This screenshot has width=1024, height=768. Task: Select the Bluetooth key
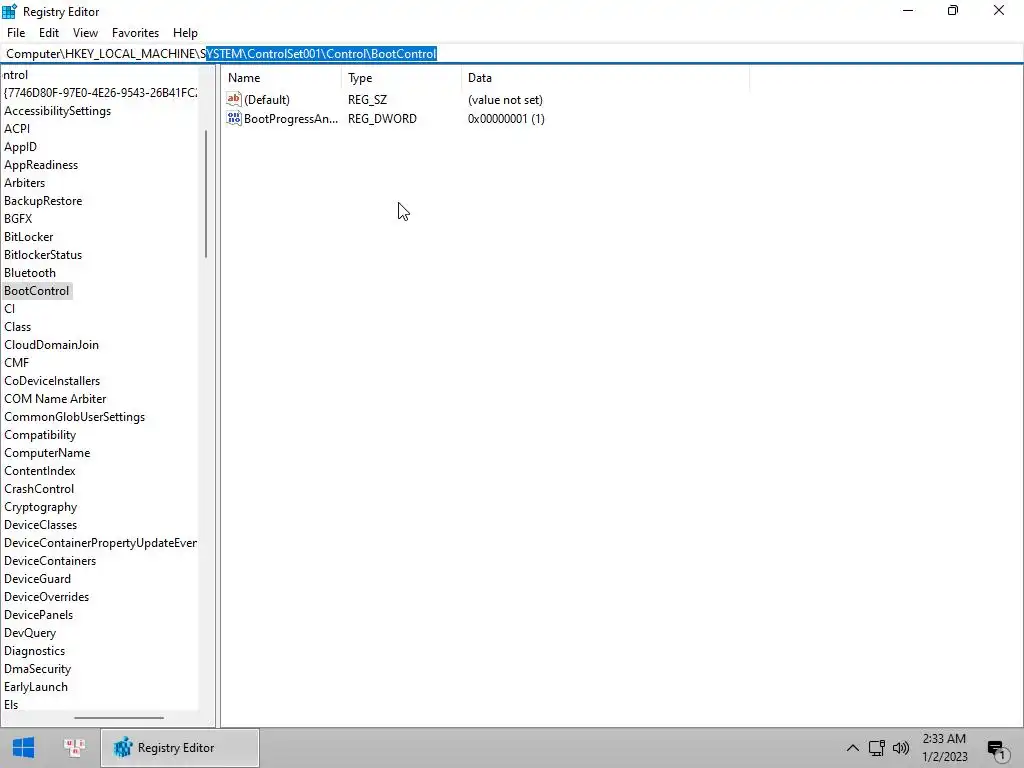pos(30,273)
